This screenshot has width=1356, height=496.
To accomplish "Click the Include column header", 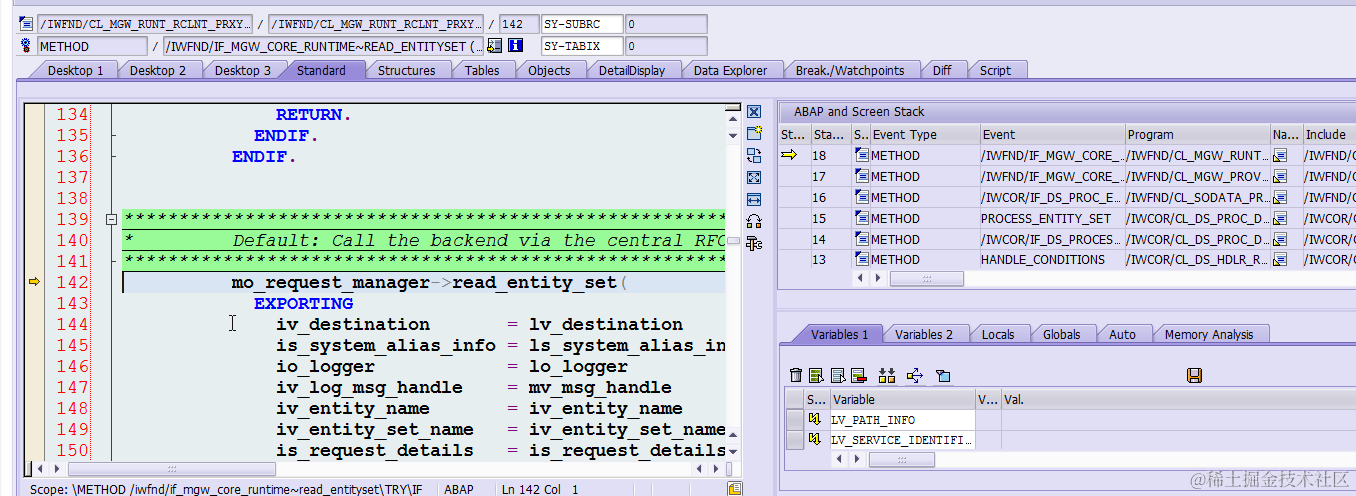I will click(x=1328, y=134).
